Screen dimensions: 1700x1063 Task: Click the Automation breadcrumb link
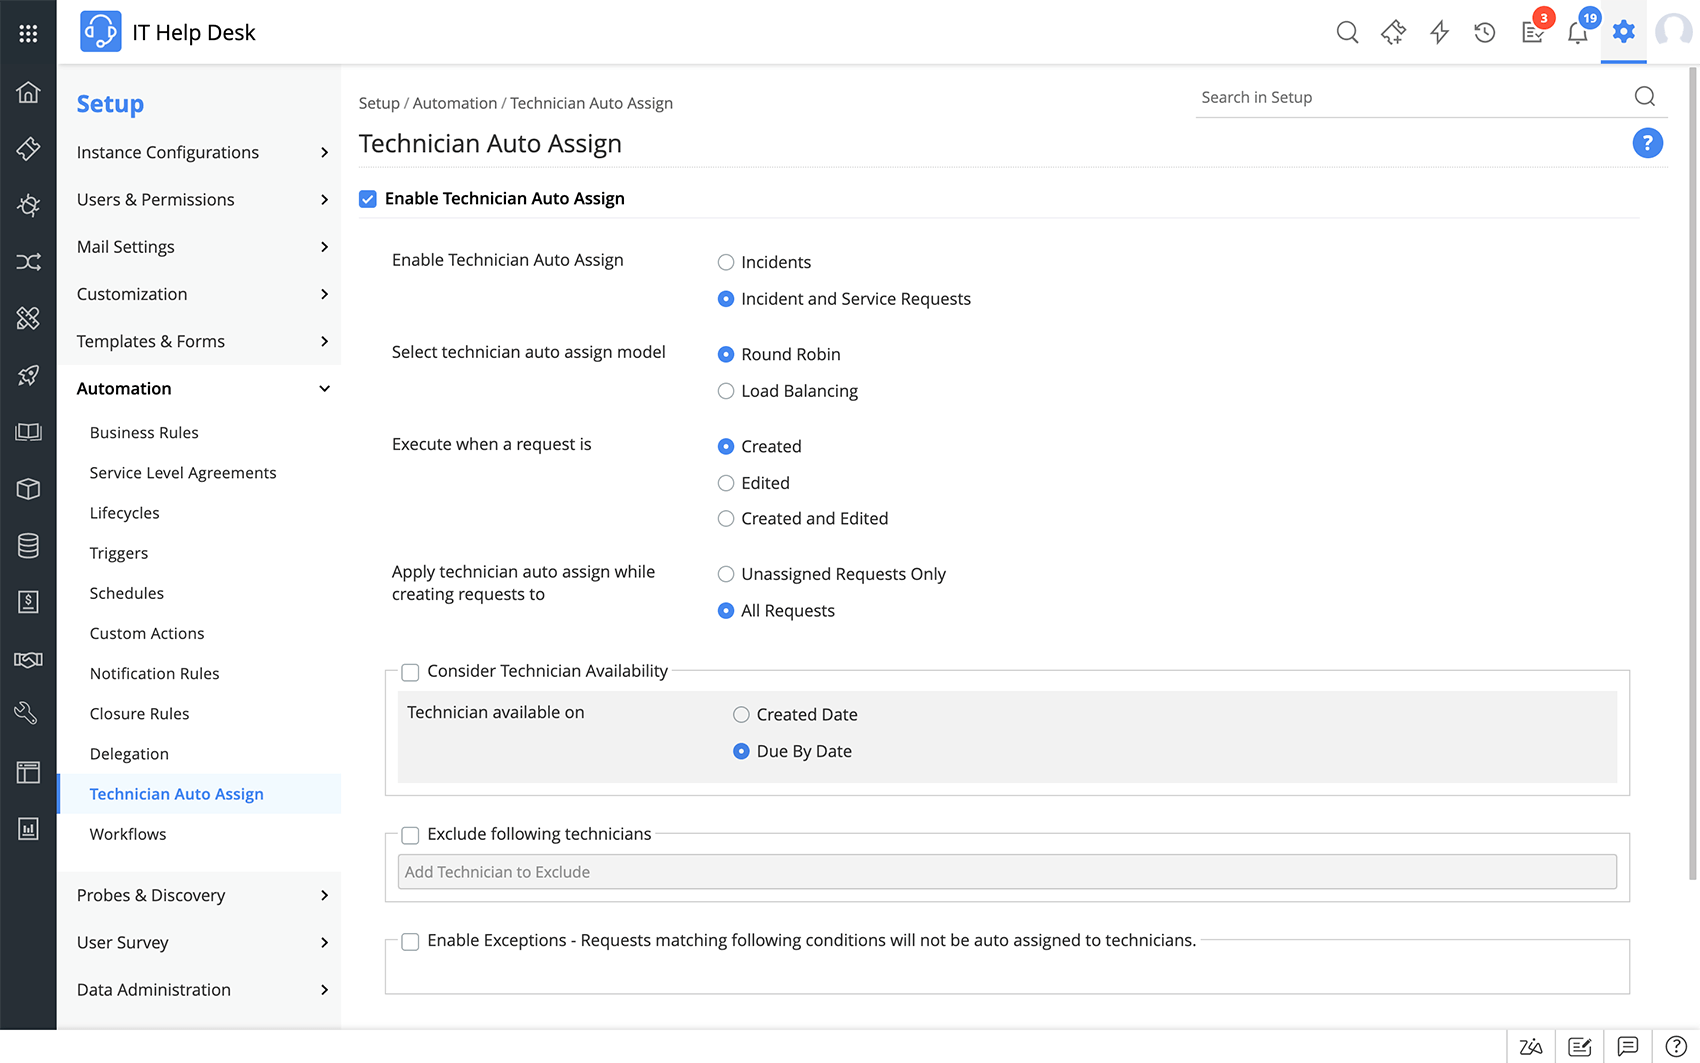pyautogui.click(x=455, y=103)
